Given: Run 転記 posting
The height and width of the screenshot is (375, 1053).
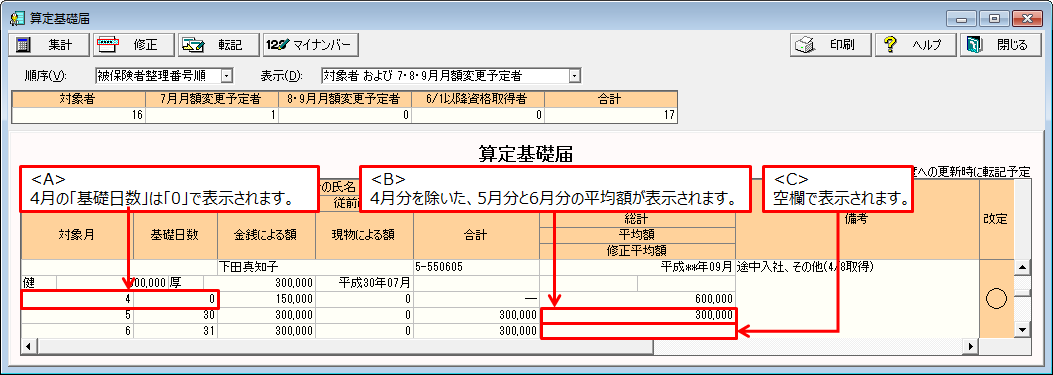Looking at the screenshot, I should click(219, 46).
